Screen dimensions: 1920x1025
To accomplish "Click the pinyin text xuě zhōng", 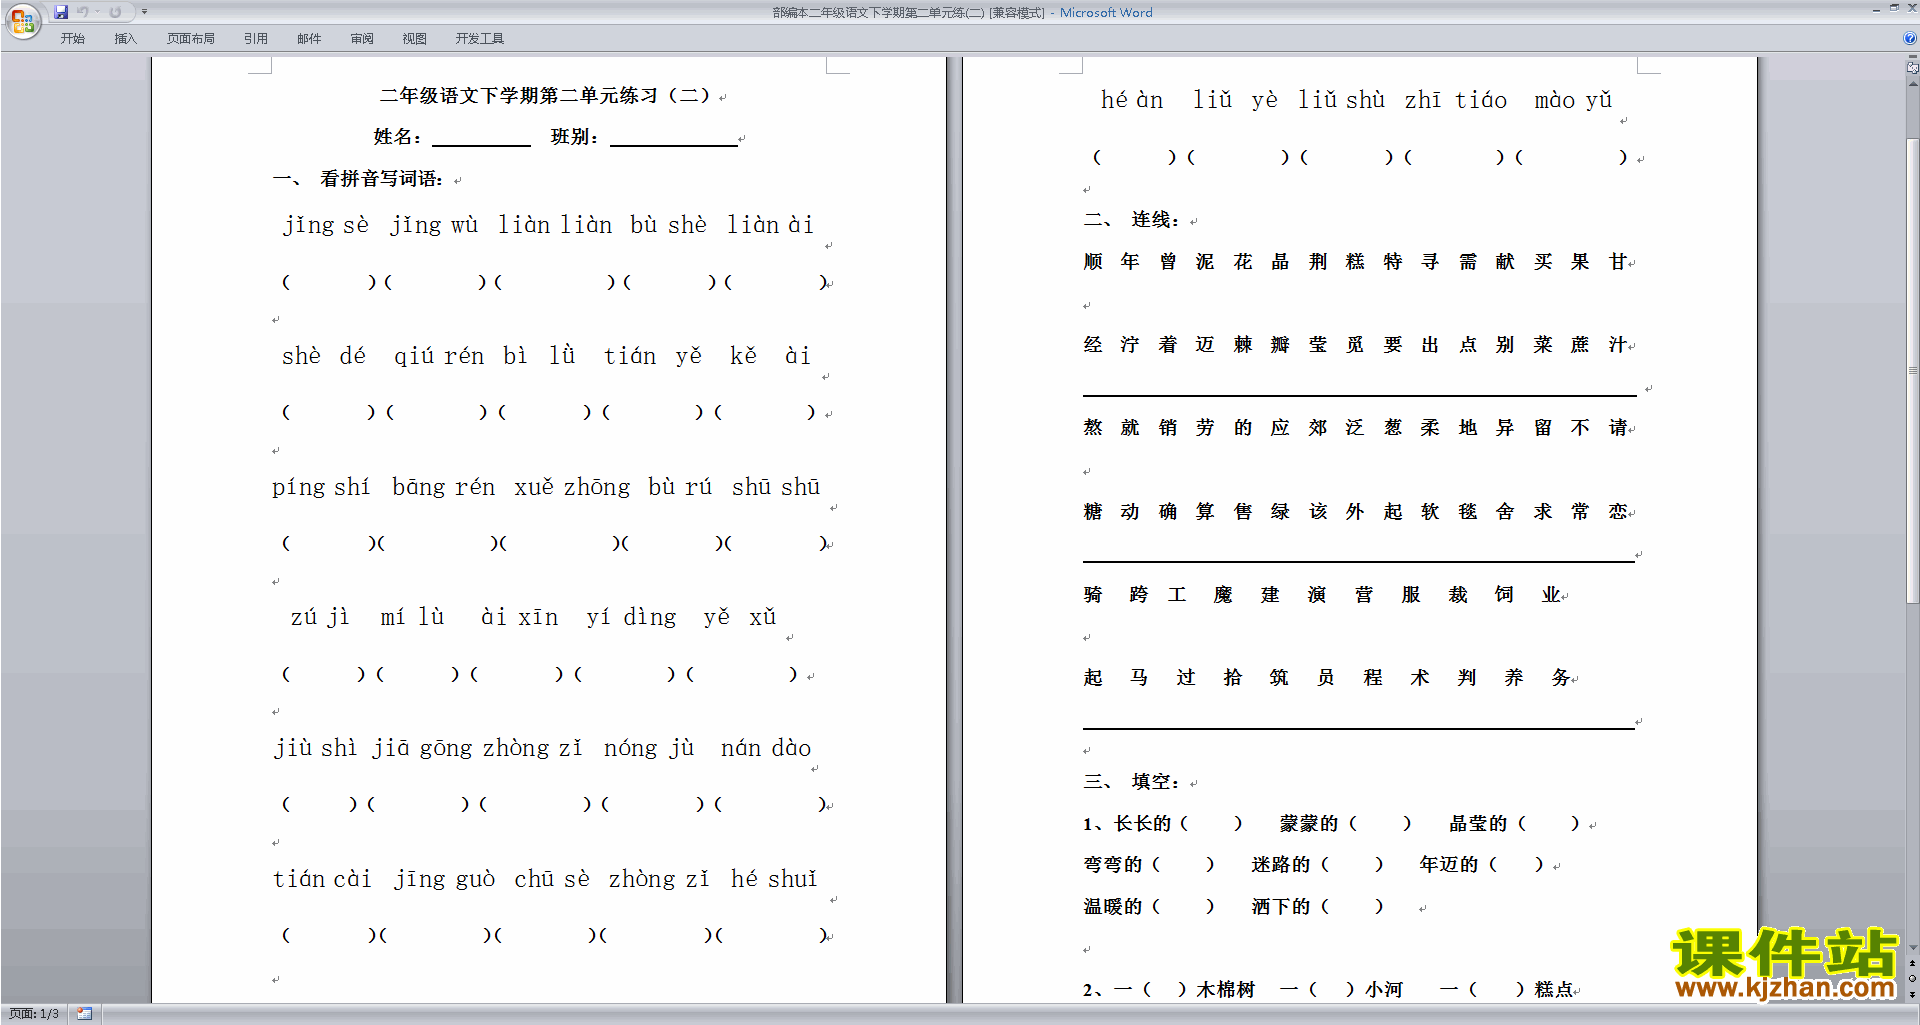I will point(572,487).
